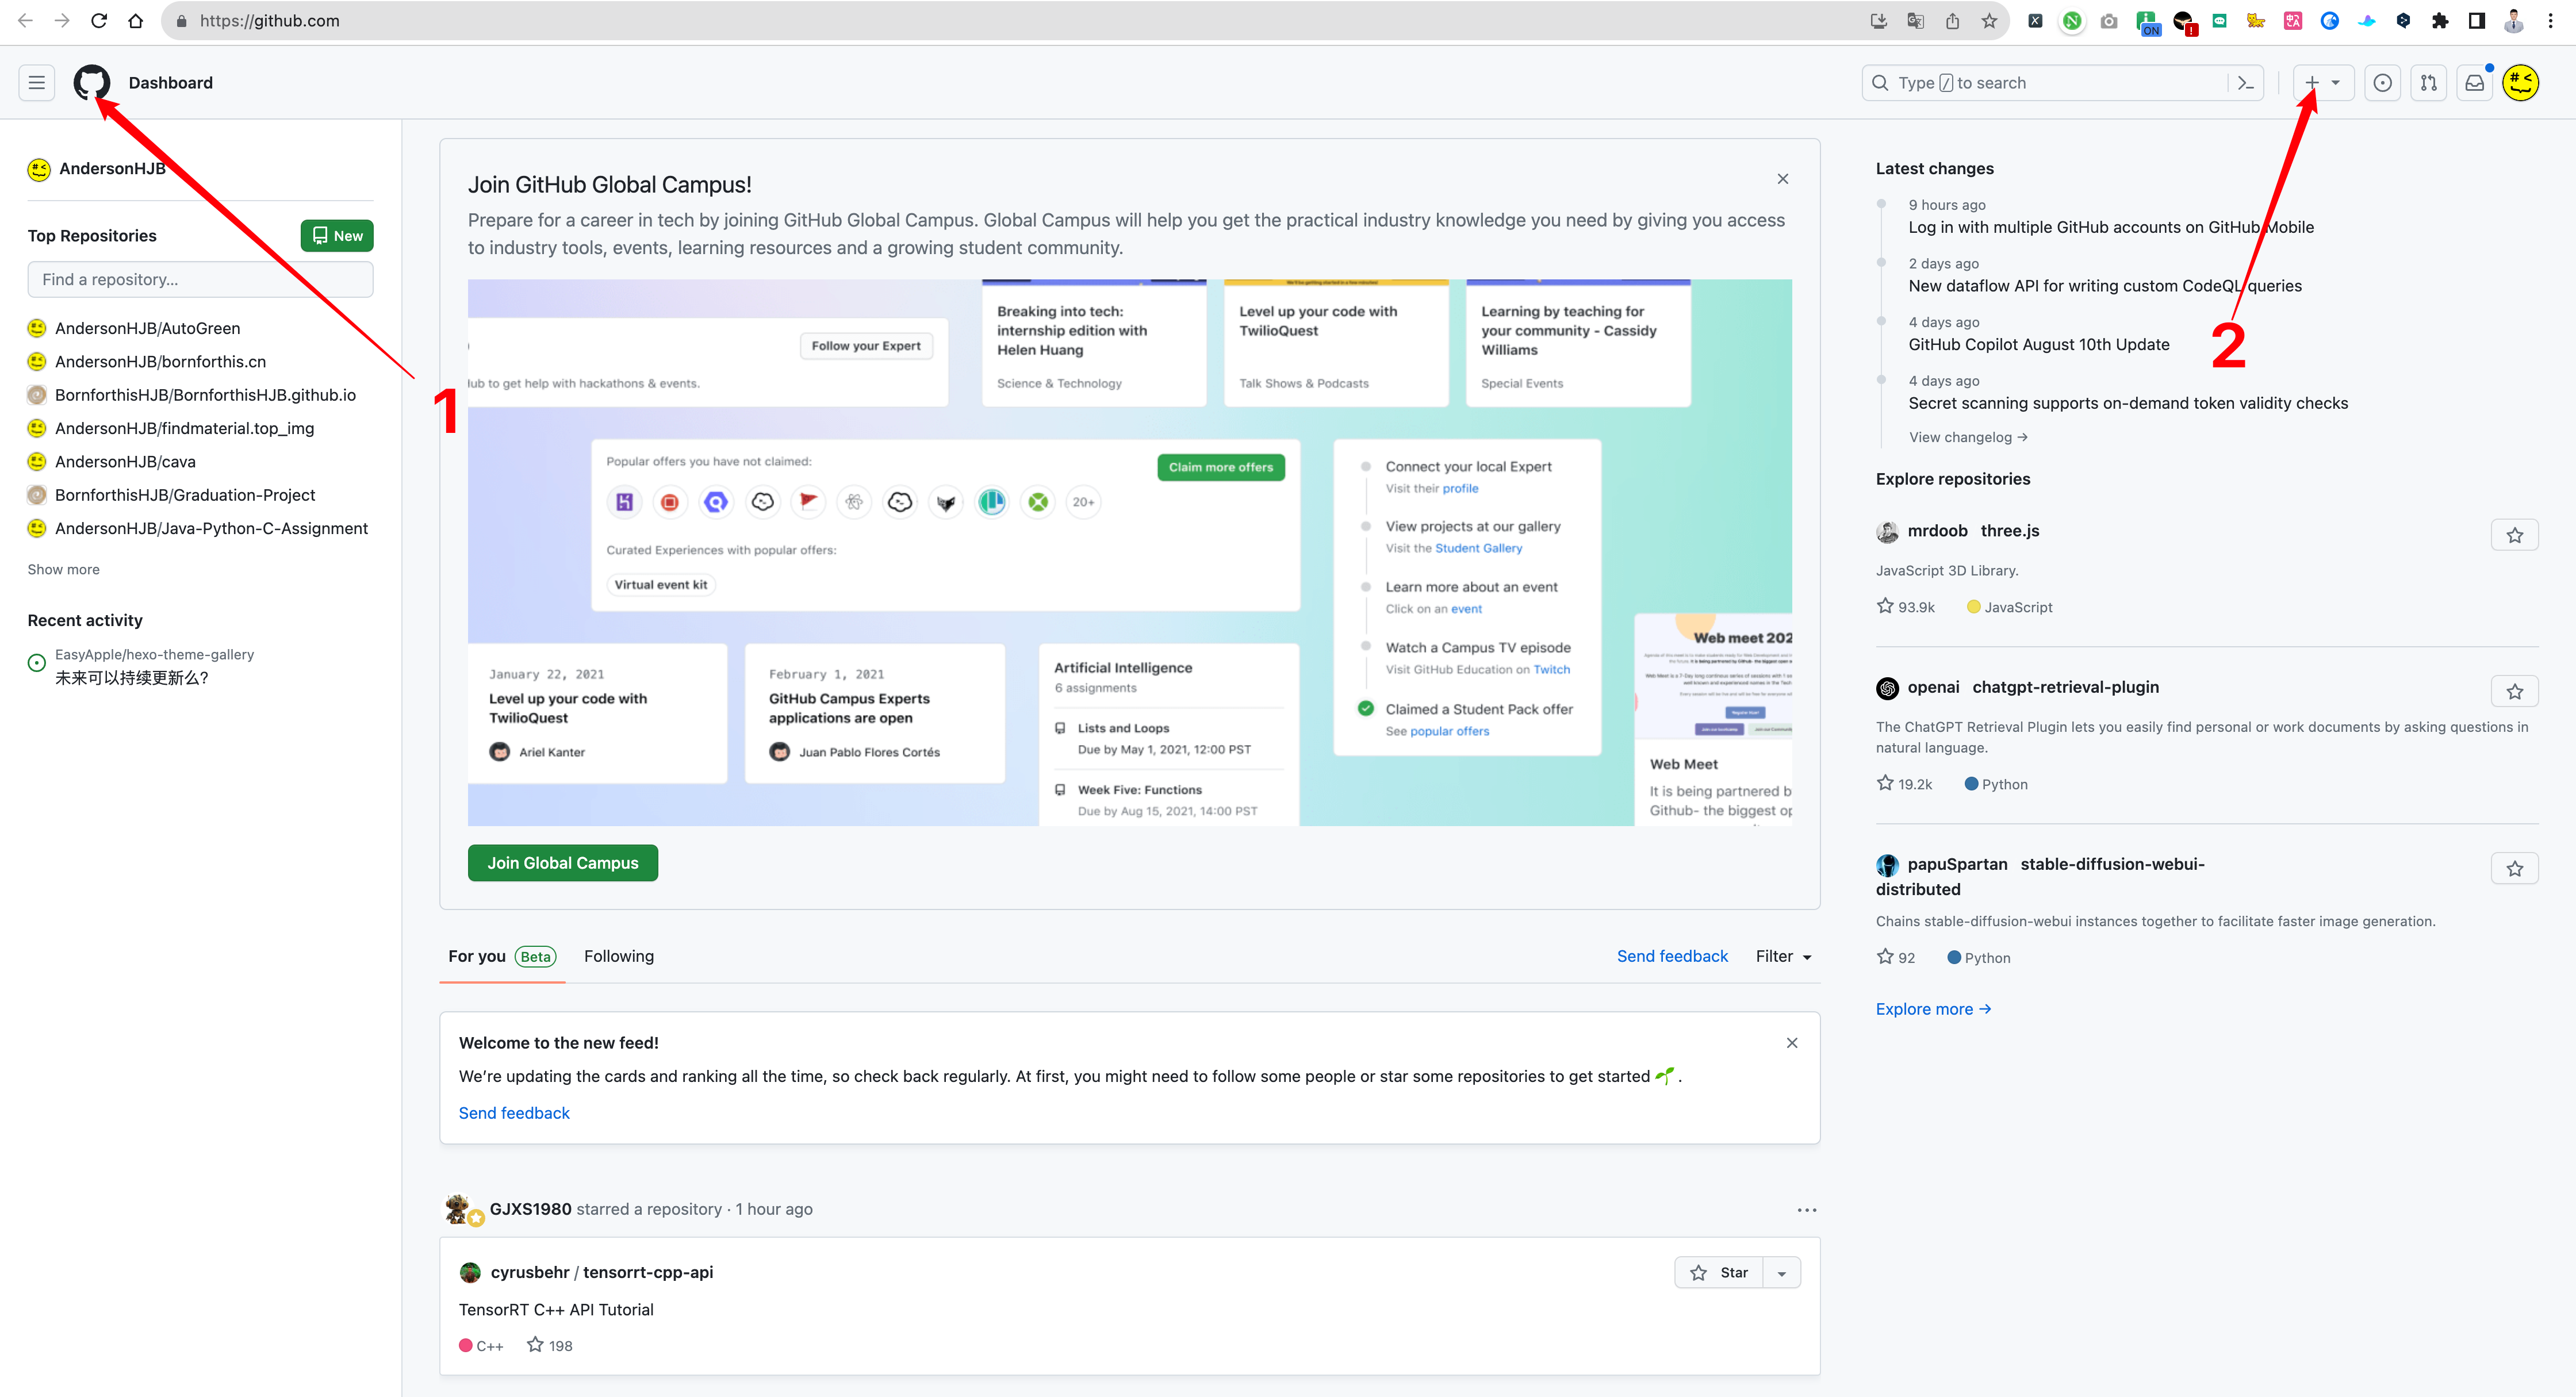The image size is (2576, 1397).
Task: Click Send feedback next to Filter
Action: [1672, 957]
